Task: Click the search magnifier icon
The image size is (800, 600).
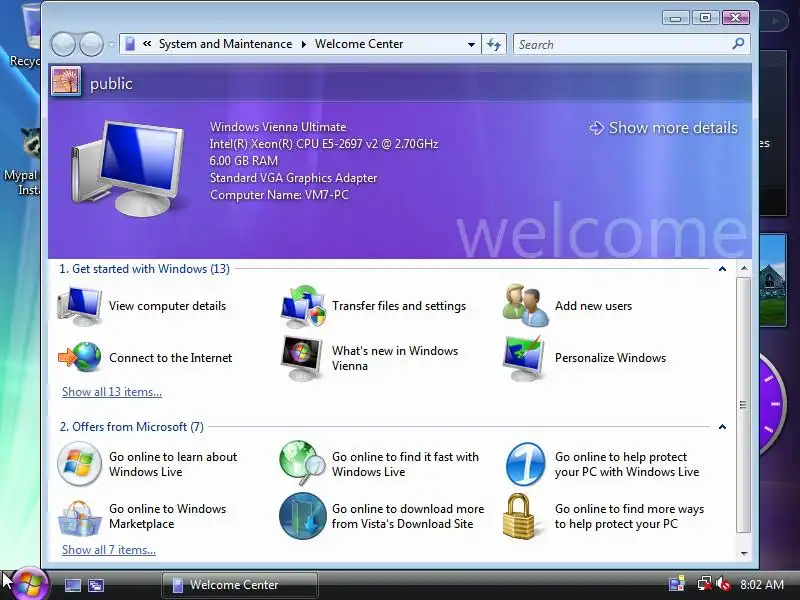Action: pos(738,44)
